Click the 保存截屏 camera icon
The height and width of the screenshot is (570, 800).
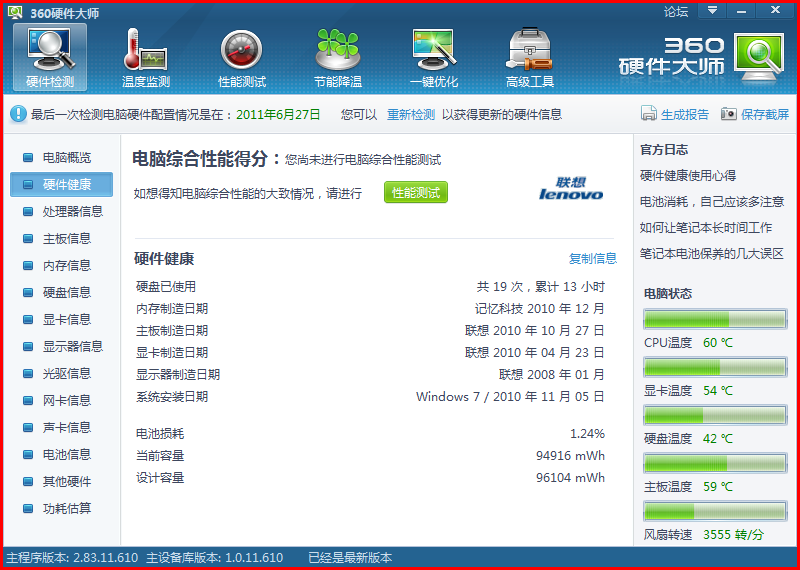[729, 113]
